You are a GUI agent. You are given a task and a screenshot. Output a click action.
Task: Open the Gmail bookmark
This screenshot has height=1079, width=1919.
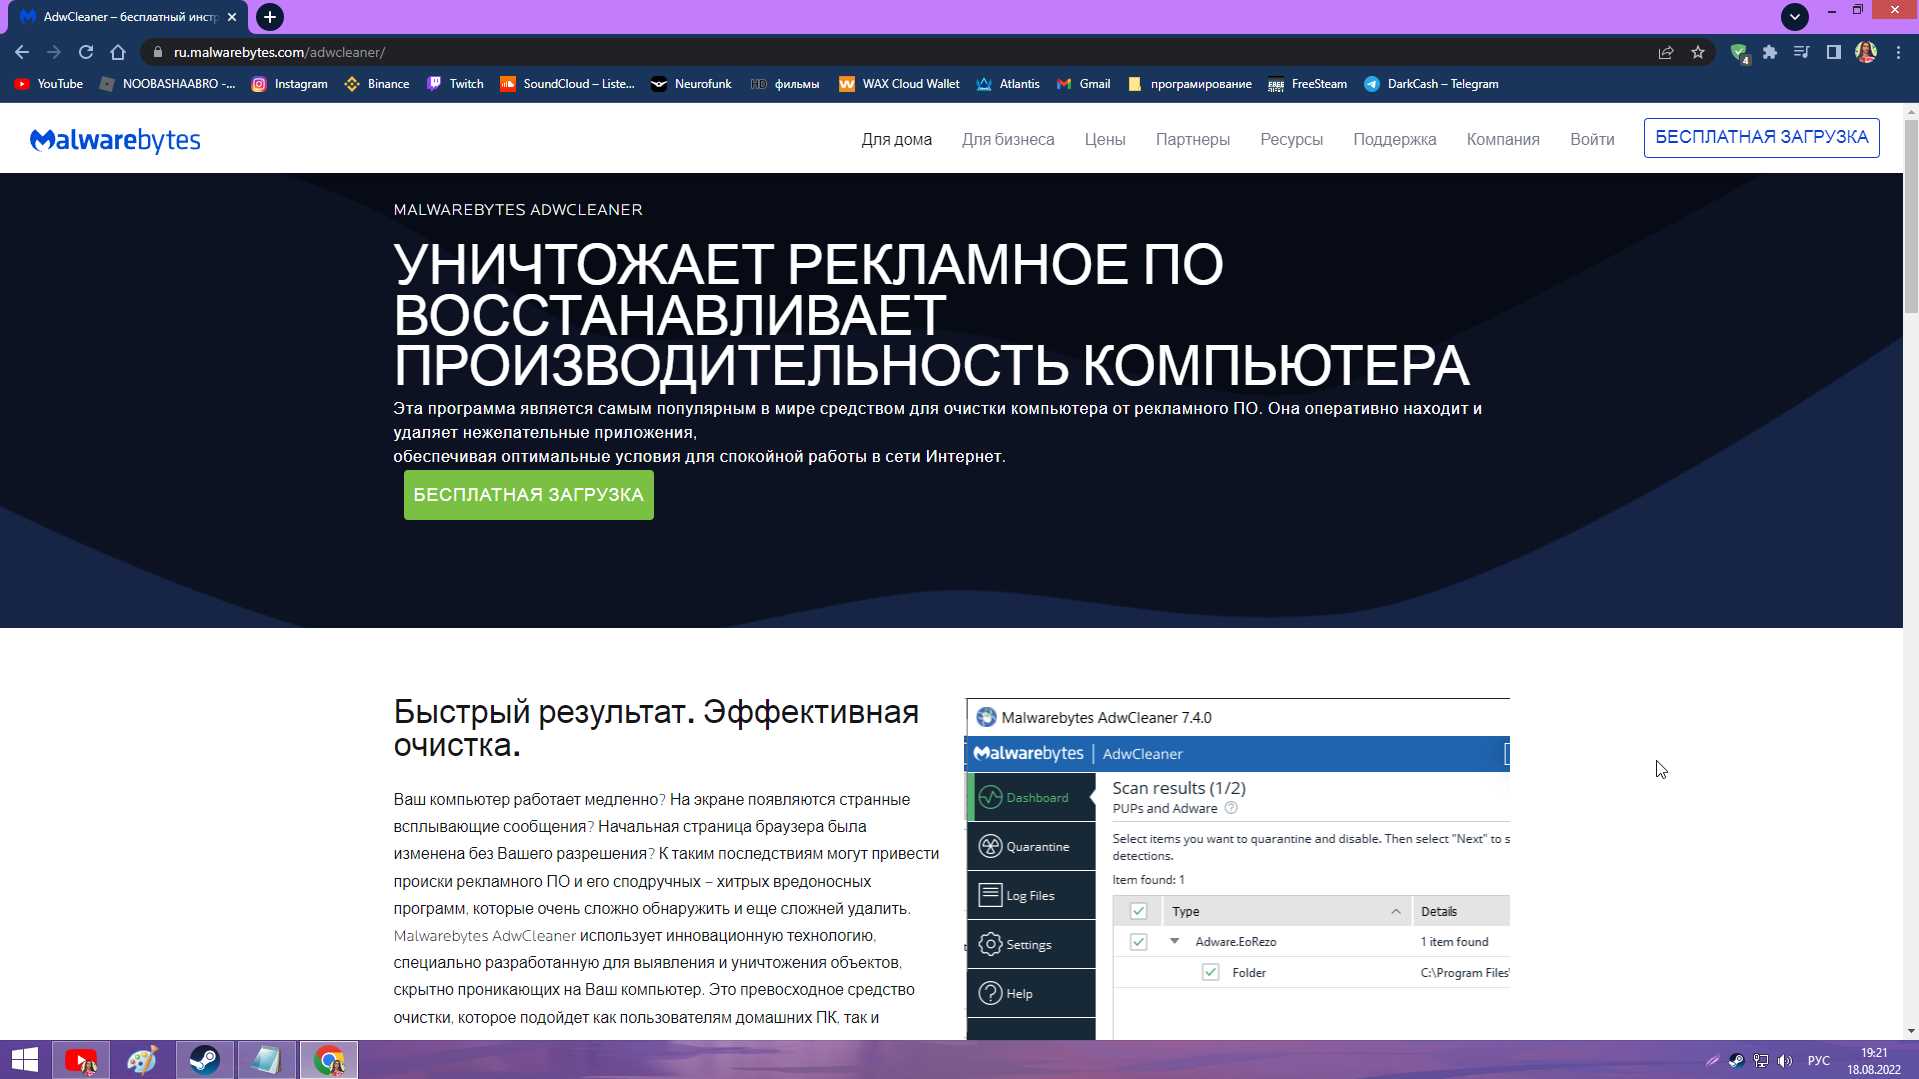1084,84
